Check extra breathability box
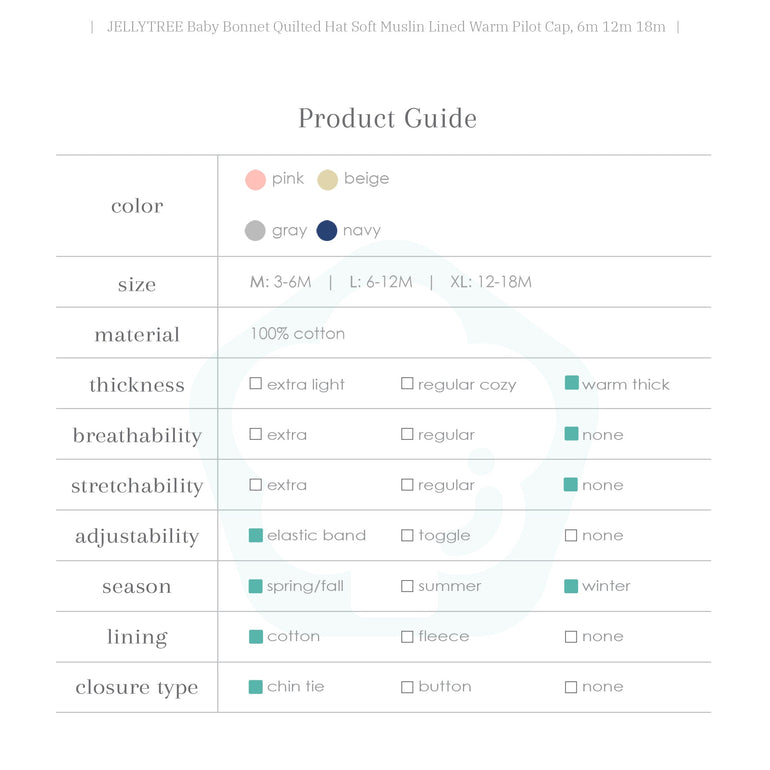The width and height of the screenshot is (770, 770). coord(256,435)
